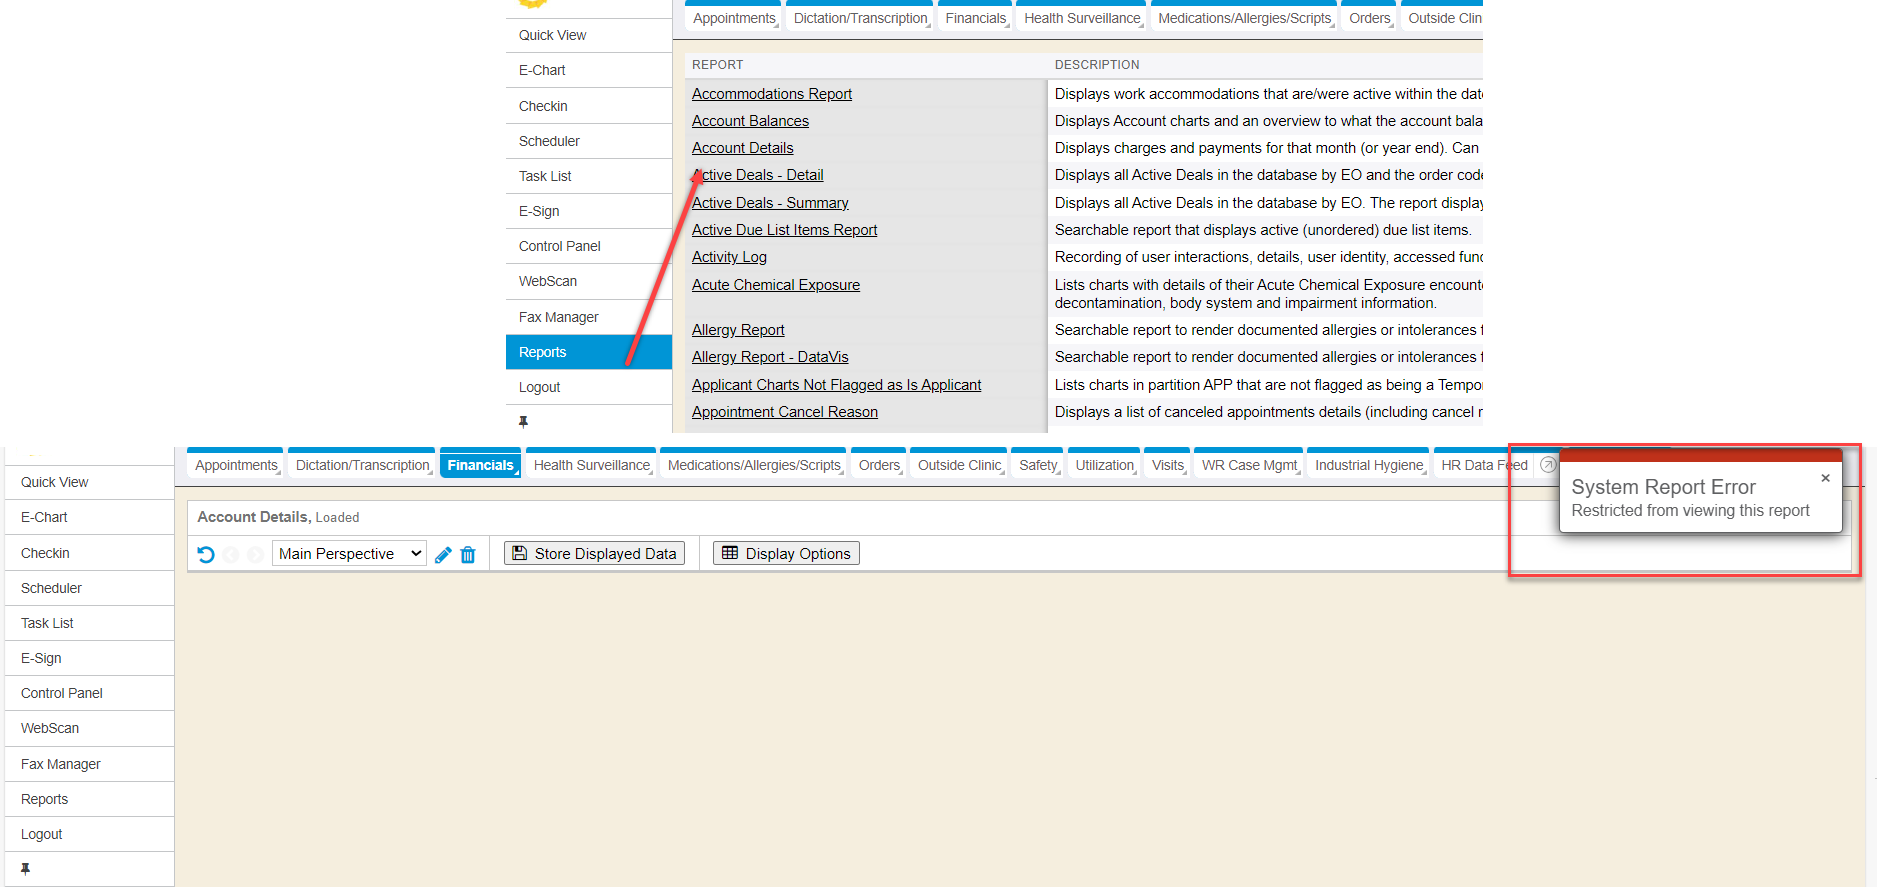Open the Acute Chemical Exposure report
The image size is (1877, 887).
[775, 285]
